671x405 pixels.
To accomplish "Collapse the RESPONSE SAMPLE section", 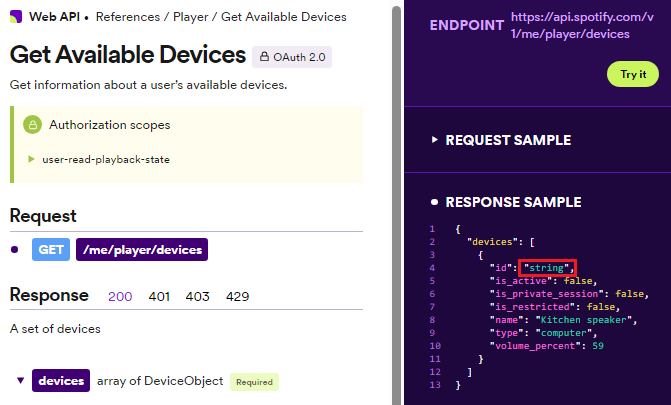I will tap(434, 202).
